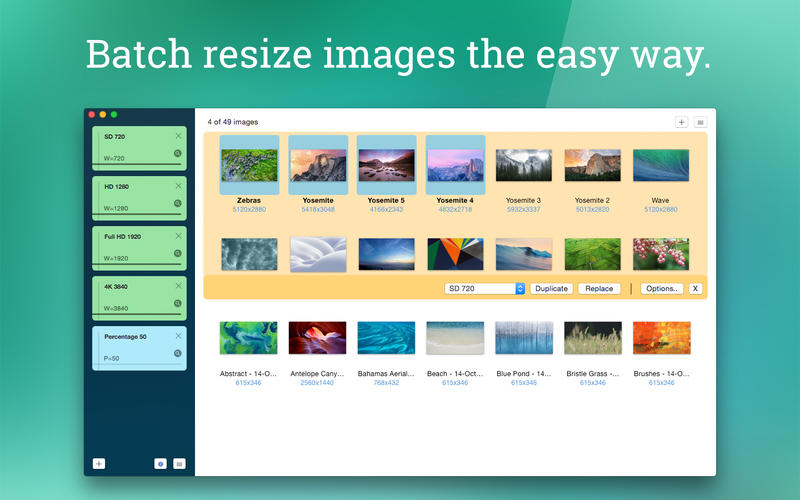Close the selection action bar with X
The height and width of the screenshot is (500, 800).
tap(695, 288)
